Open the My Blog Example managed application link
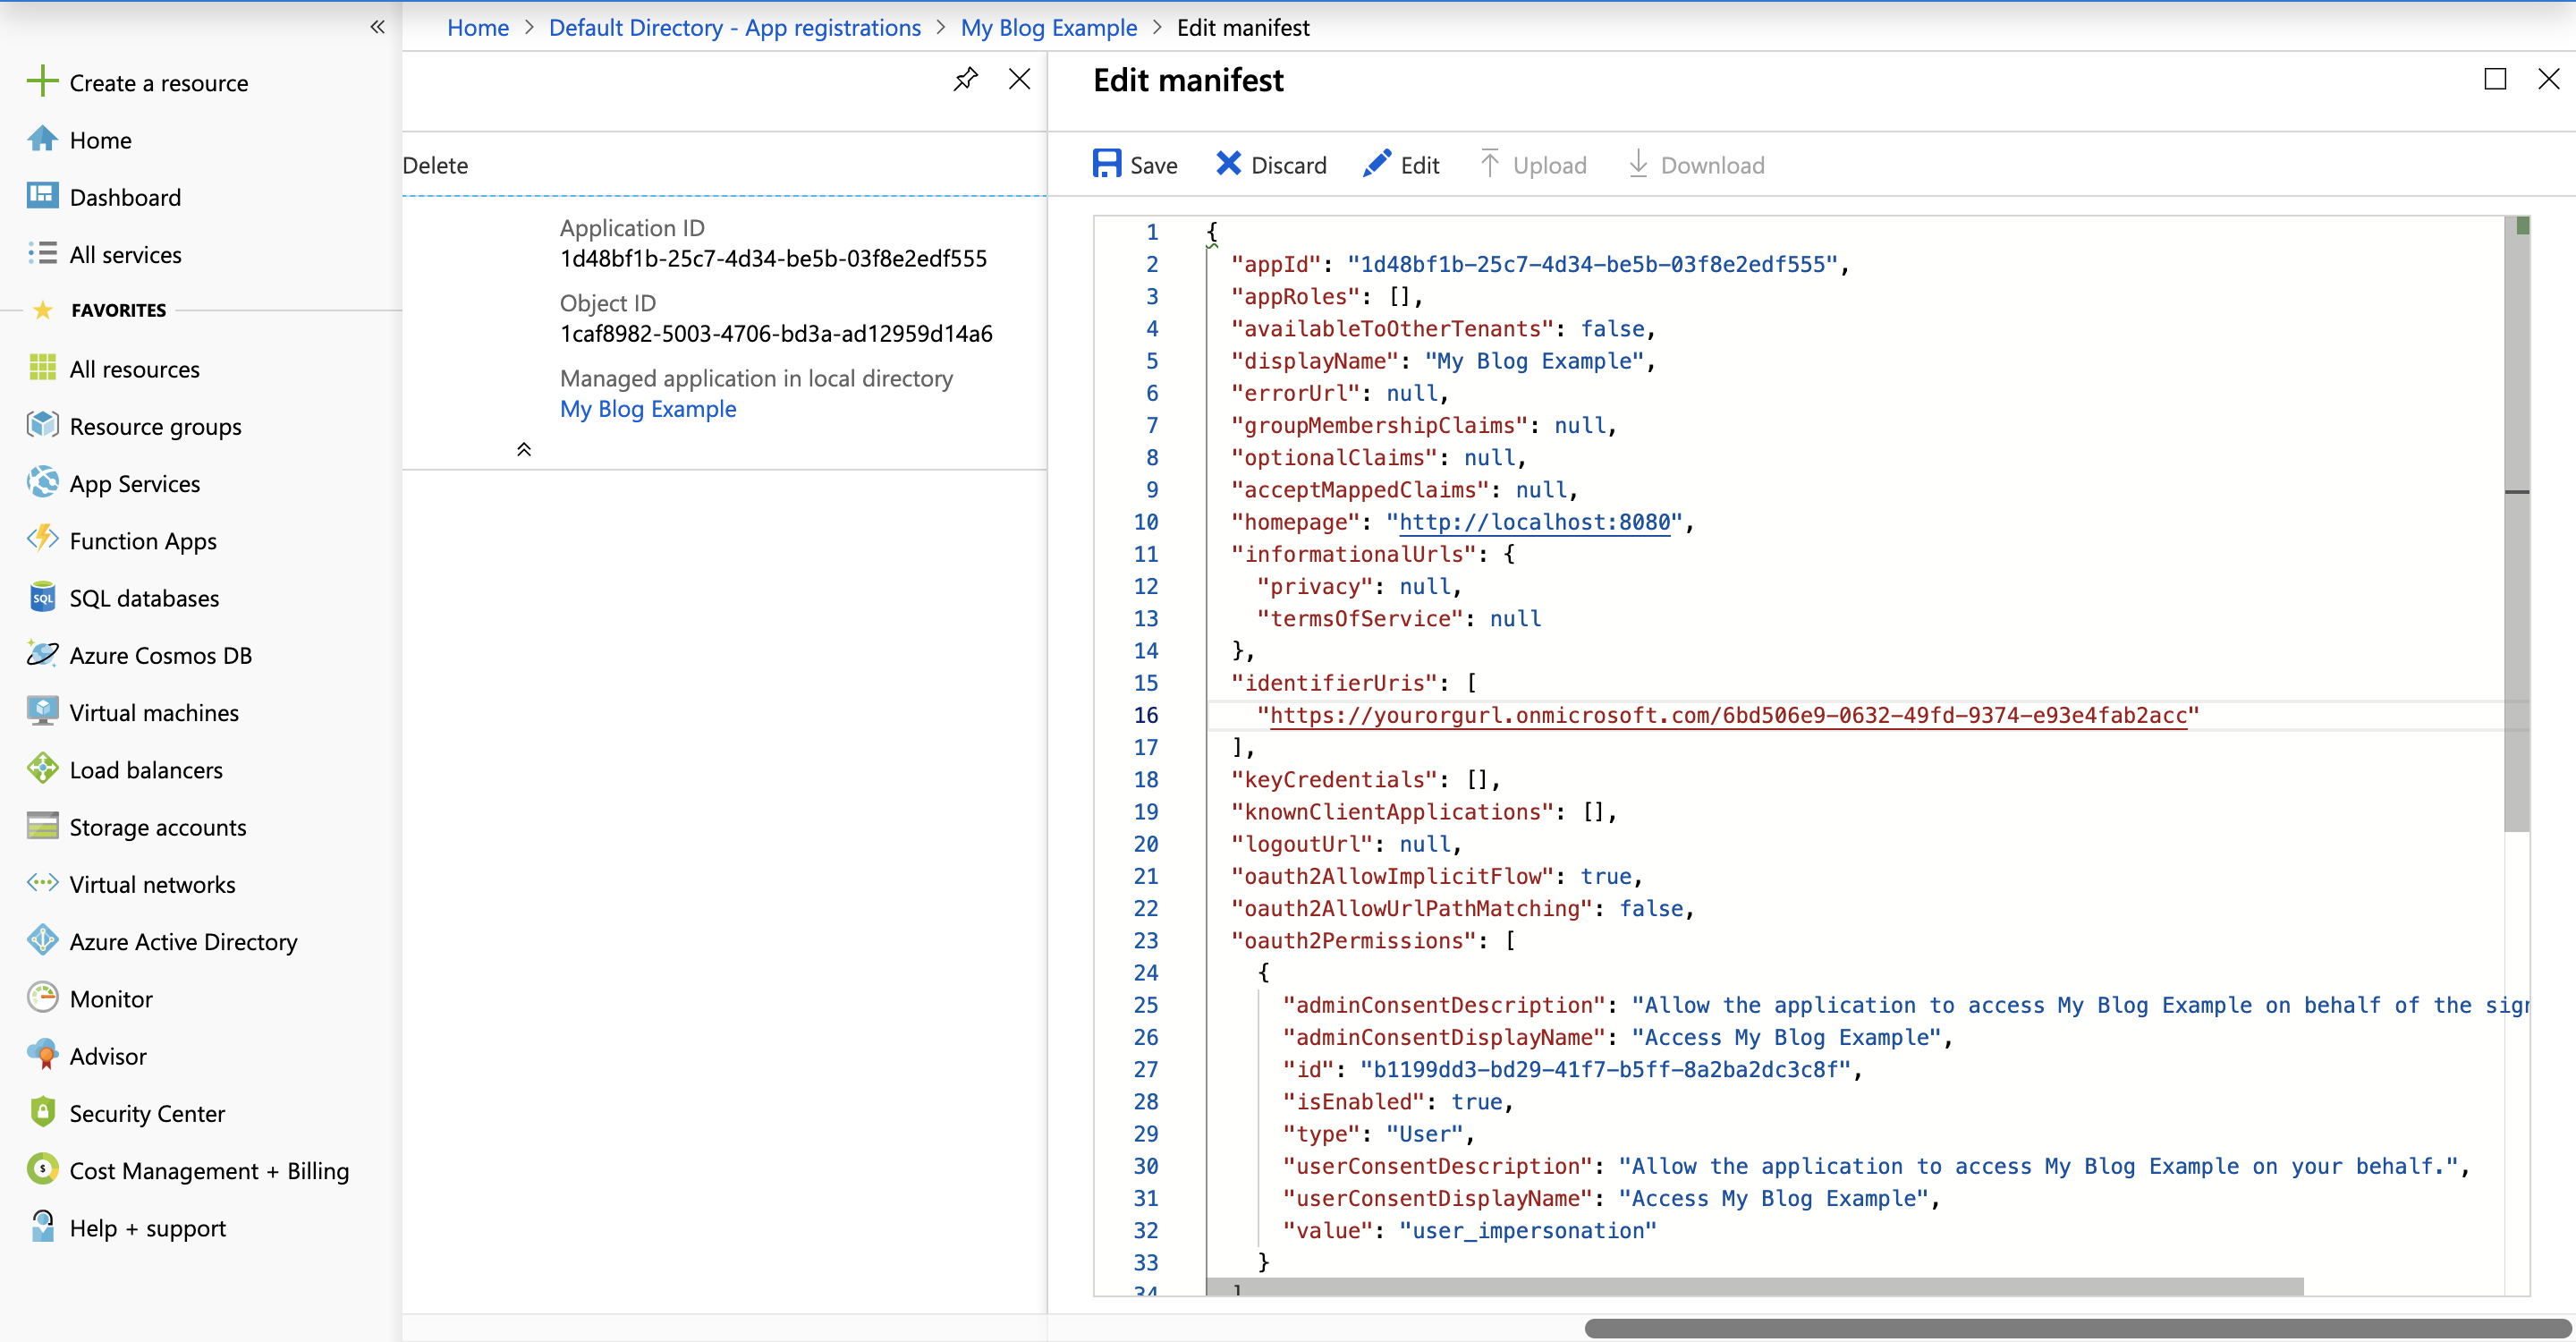The image size is (2576, 1342). [648, 409]
